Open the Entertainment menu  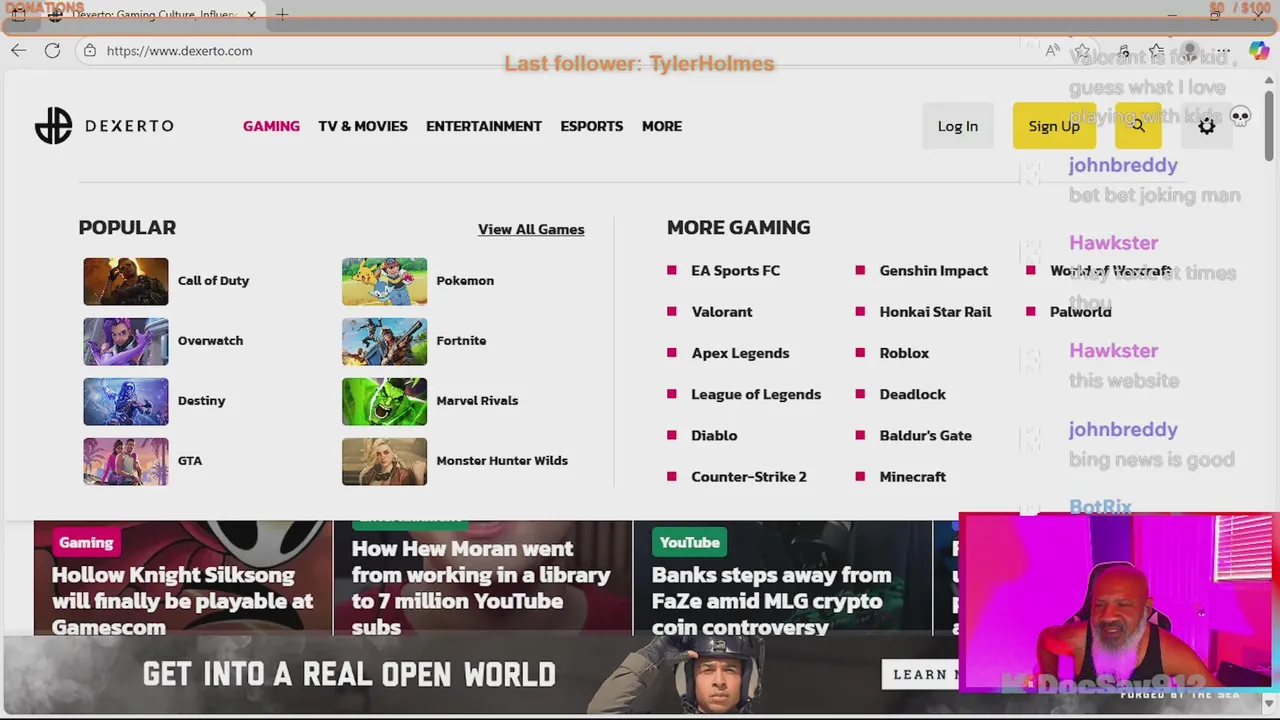pos(484,126)
